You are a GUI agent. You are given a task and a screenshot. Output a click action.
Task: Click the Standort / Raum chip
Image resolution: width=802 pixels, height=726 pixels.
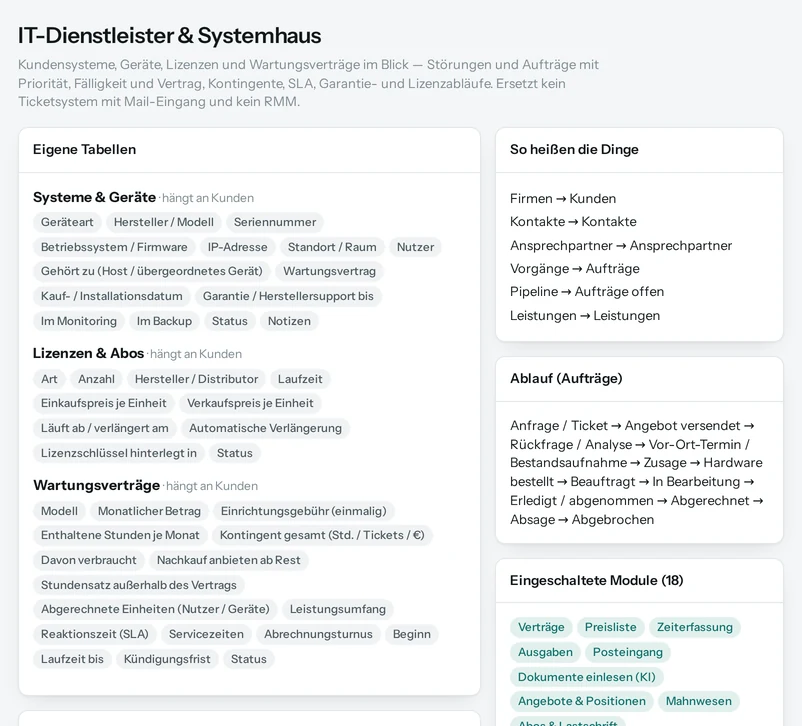coord(332,247)
